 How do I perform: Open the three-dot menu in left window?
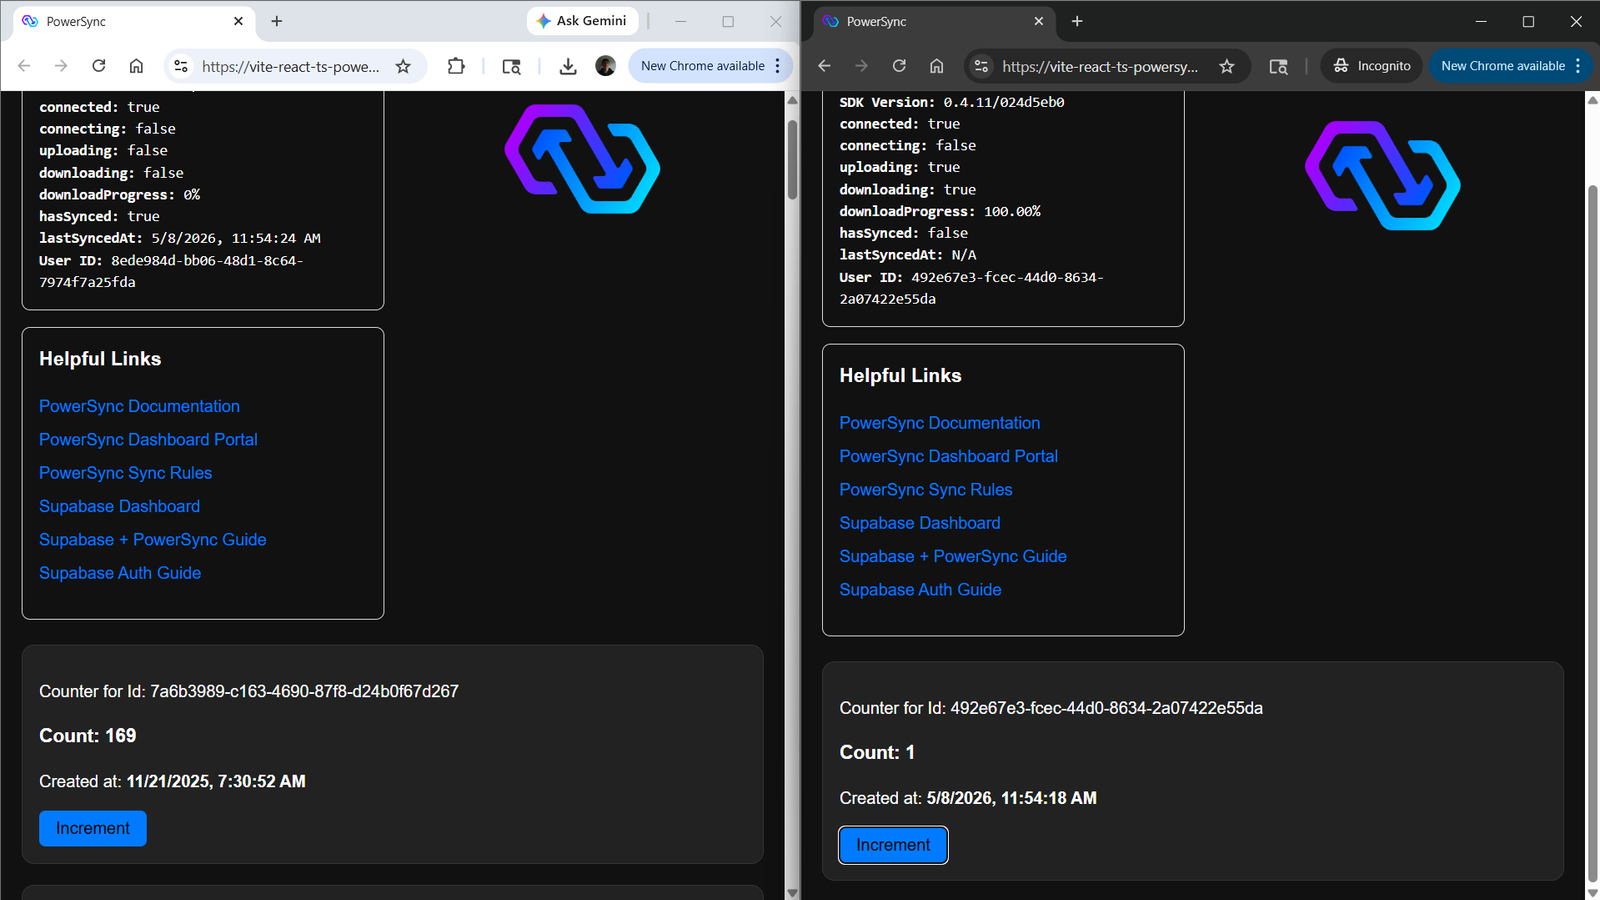778,66
